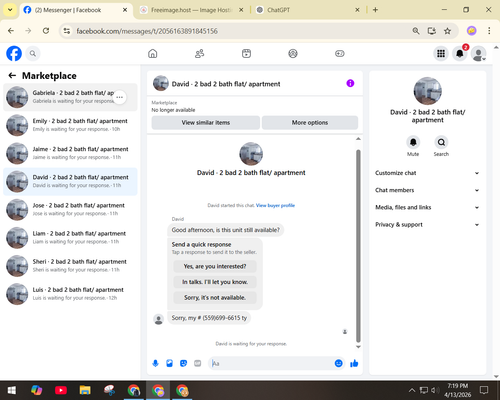Open Luis's conversation in the list

pyautogui.click(x=70, y=294)
